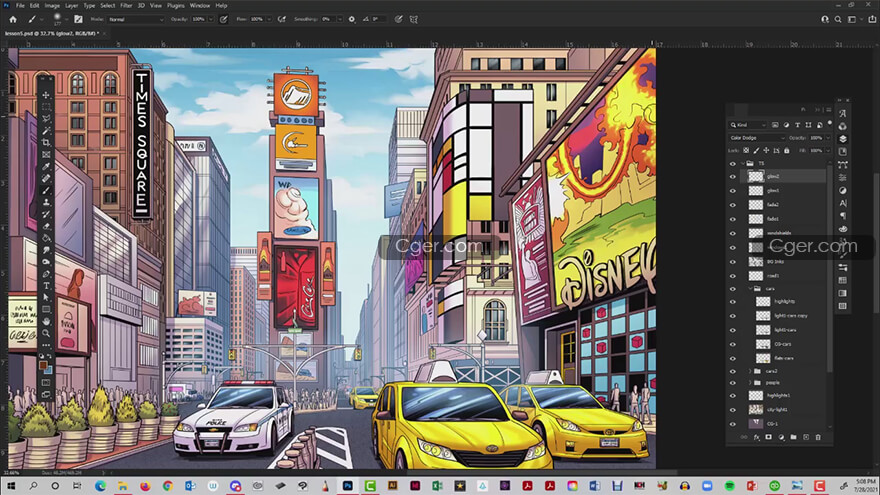Select the Type tool
The image size is (880, 495).
[x=46, y=286]
